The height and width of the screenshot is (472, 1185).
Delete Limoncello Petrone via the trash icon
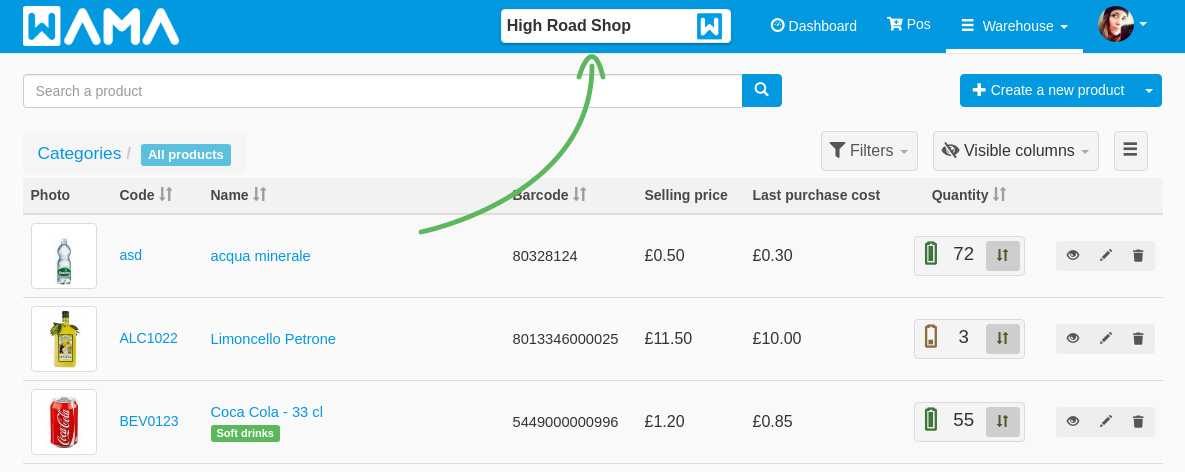coord(1138,339)
